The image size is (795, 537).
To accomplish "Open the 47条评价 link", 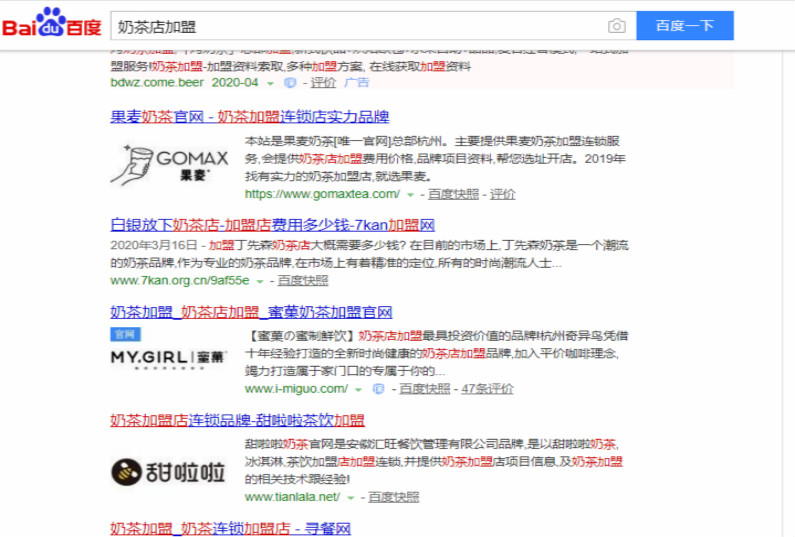I will pos(487,389).
